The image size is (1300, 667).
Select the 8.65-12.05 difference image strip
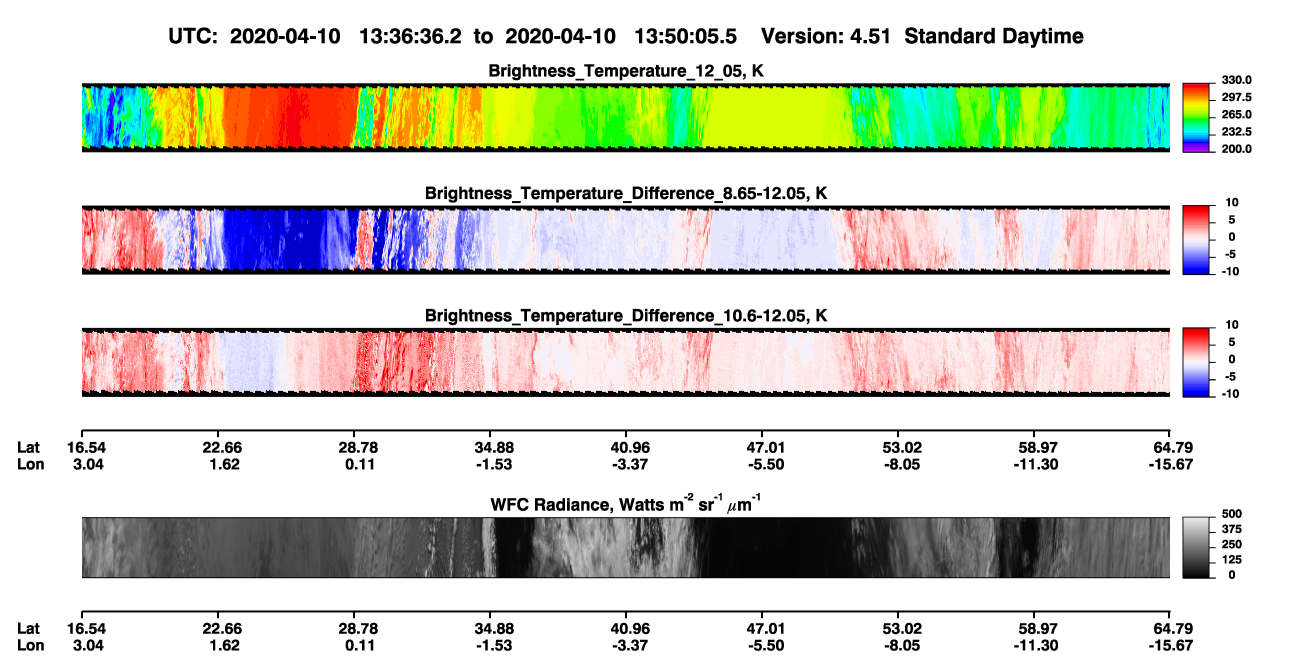[x=625, y=240]
